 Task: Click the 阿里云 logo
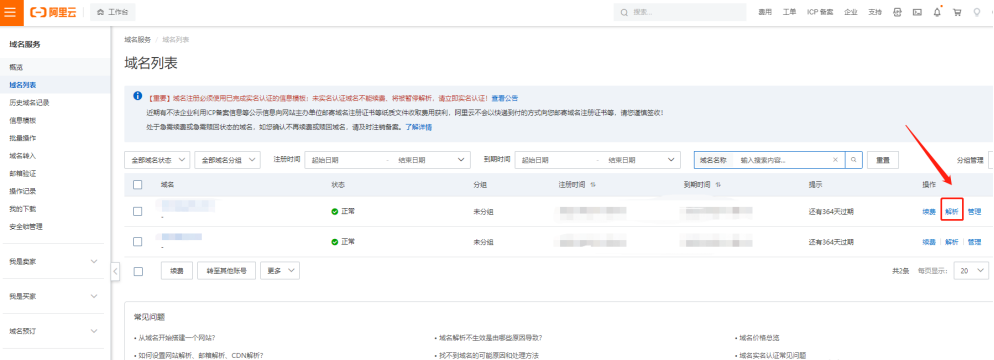[x=53, y=13]
